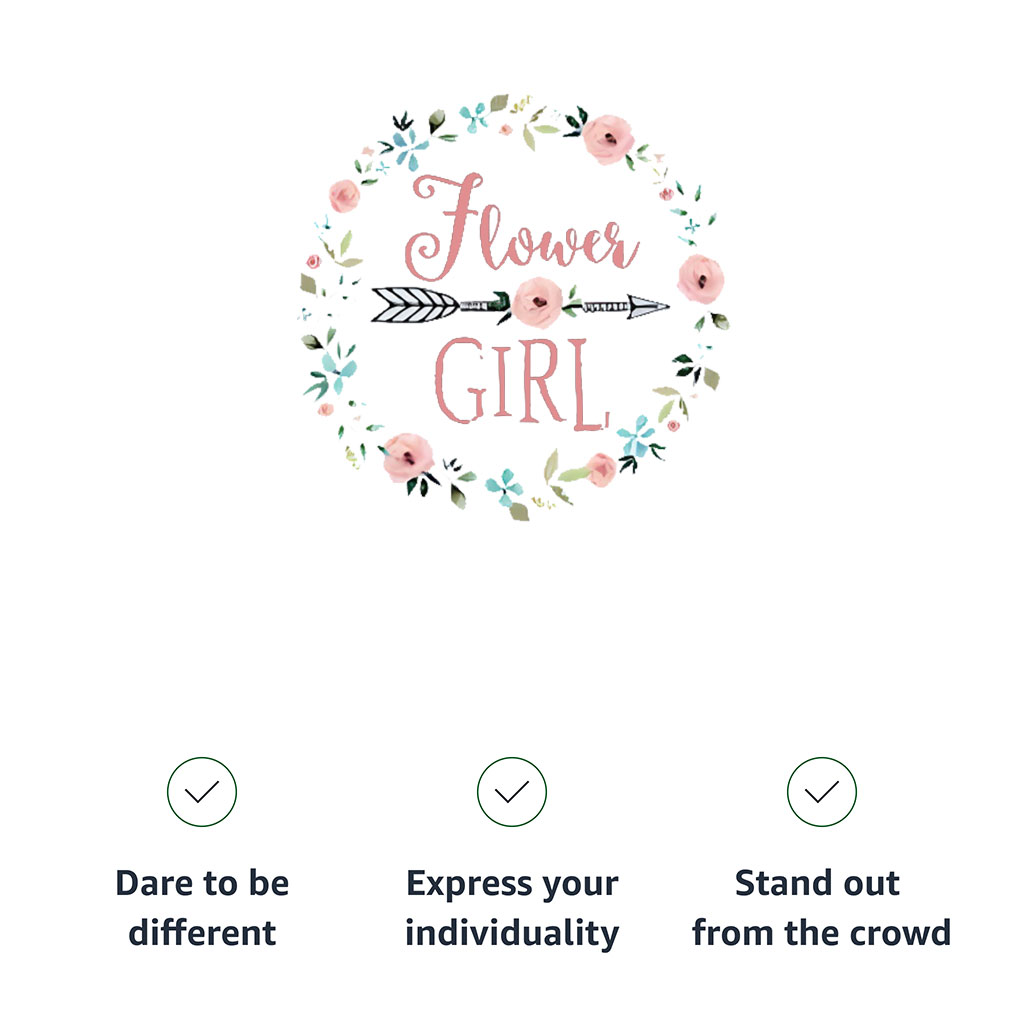1024x1024 pixels.
Task: Click the blue flower on wreath's left side
Action: (340, 372)
